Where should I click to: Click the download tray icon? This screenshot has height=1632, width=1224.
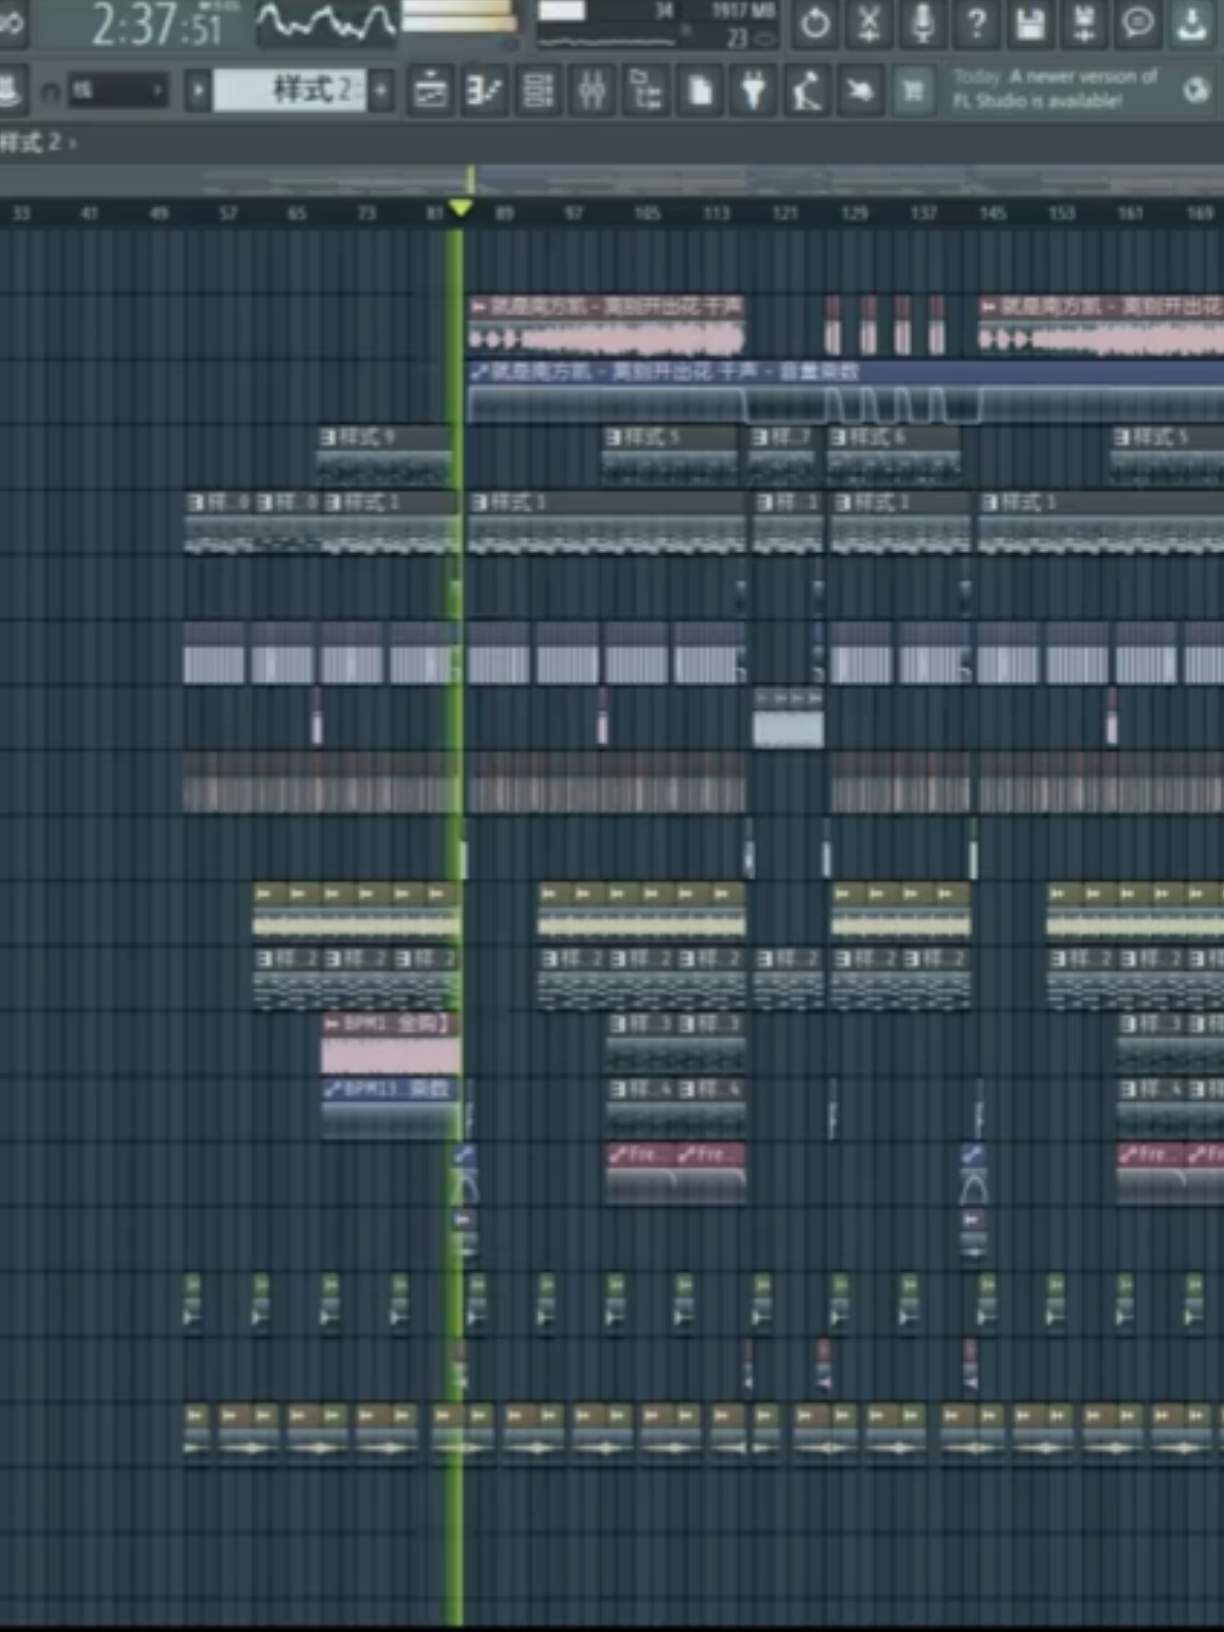[x=1192, y=23]
